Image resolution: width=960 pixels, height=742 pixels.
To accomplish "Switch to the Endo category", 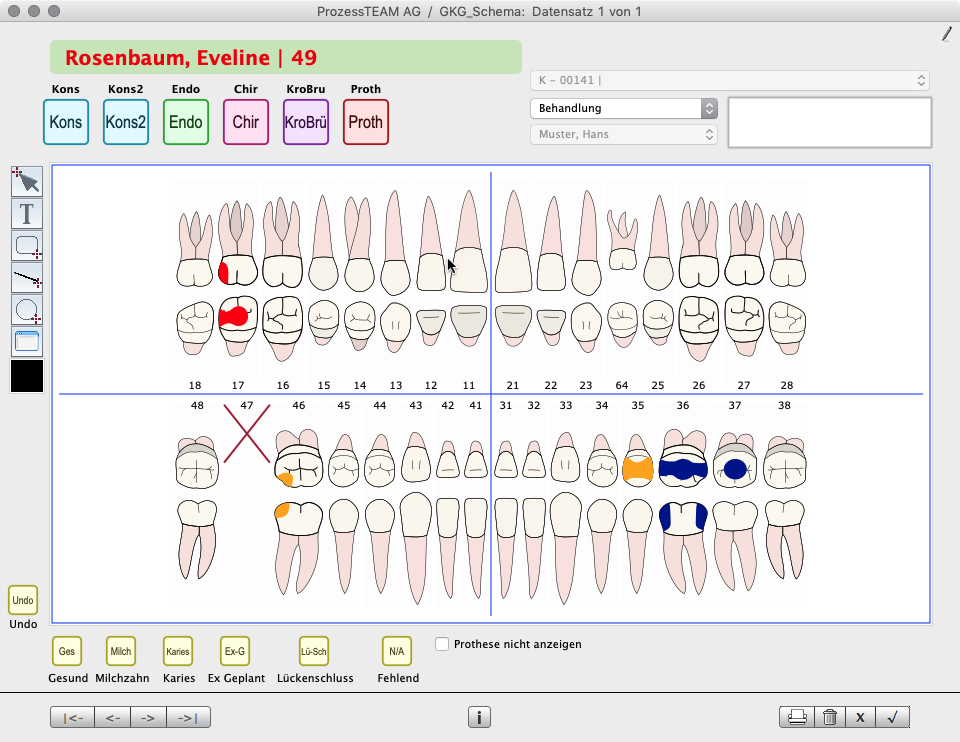I will 185,122.
